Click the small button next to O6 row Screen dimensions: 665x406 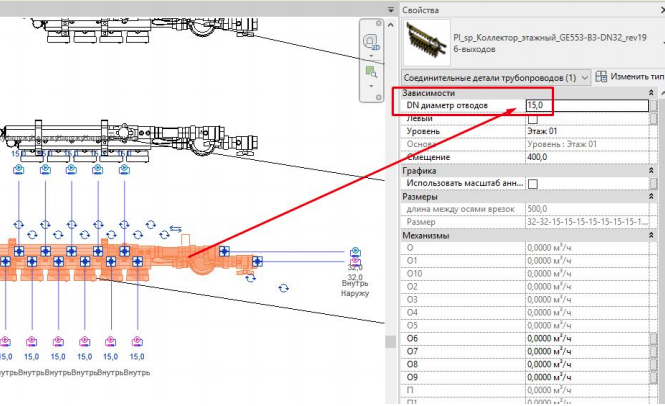coord(654,338)
